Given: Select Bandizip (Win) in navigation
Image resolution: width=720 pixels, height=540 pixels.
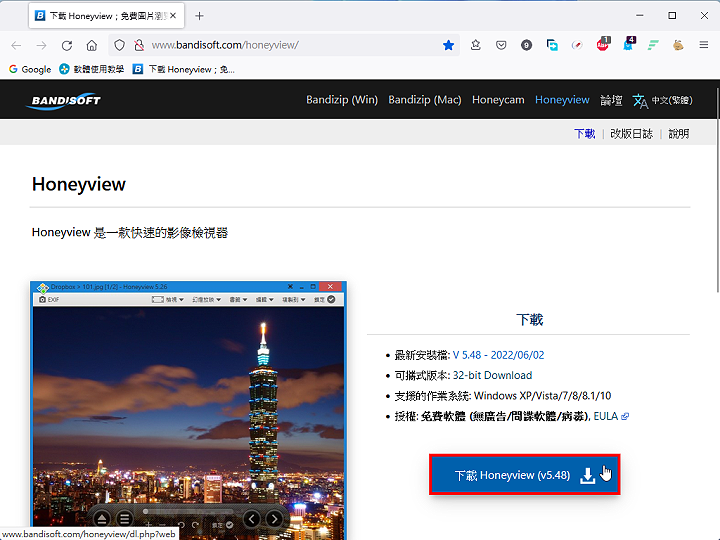Looking at the screenshot, I should [342, 100].
